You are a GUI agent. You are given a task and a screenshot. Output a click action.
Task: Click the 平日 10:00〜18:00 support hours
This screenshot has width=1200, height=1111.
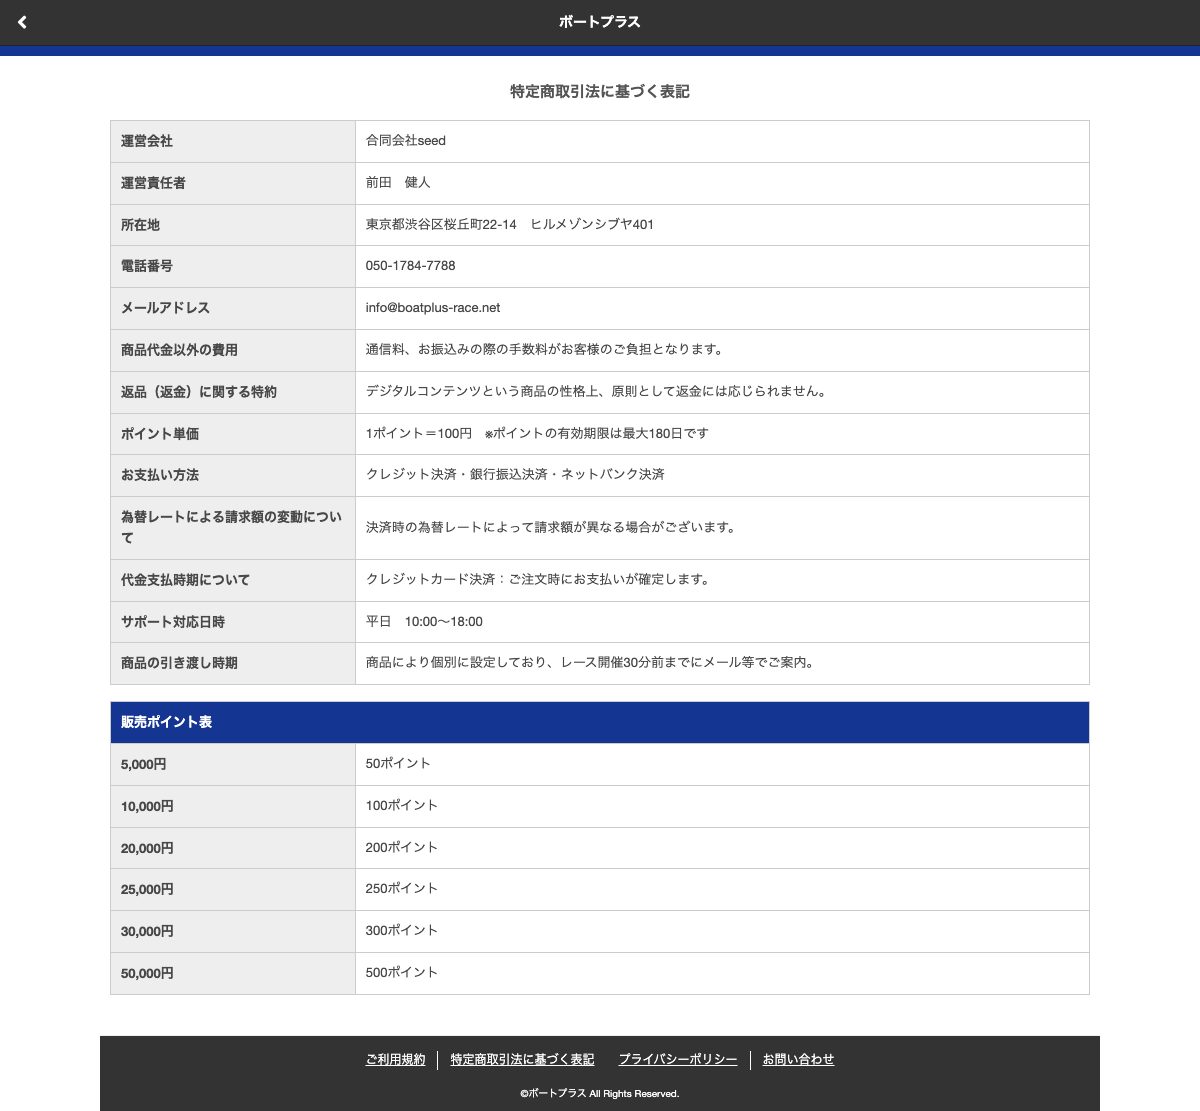(424, 622)
